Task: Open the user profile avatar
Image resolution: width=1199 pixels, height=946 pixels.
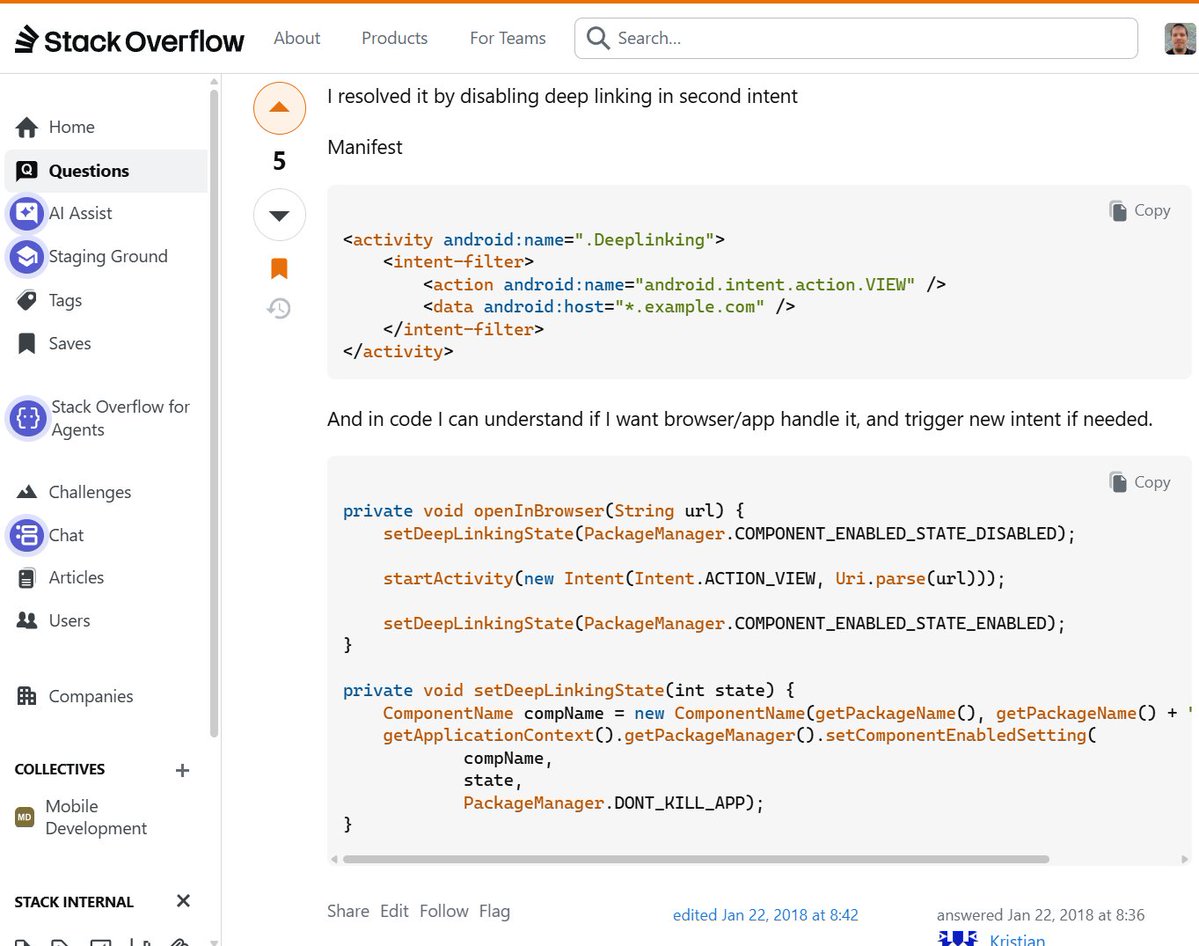Action: coord(1180,38)
